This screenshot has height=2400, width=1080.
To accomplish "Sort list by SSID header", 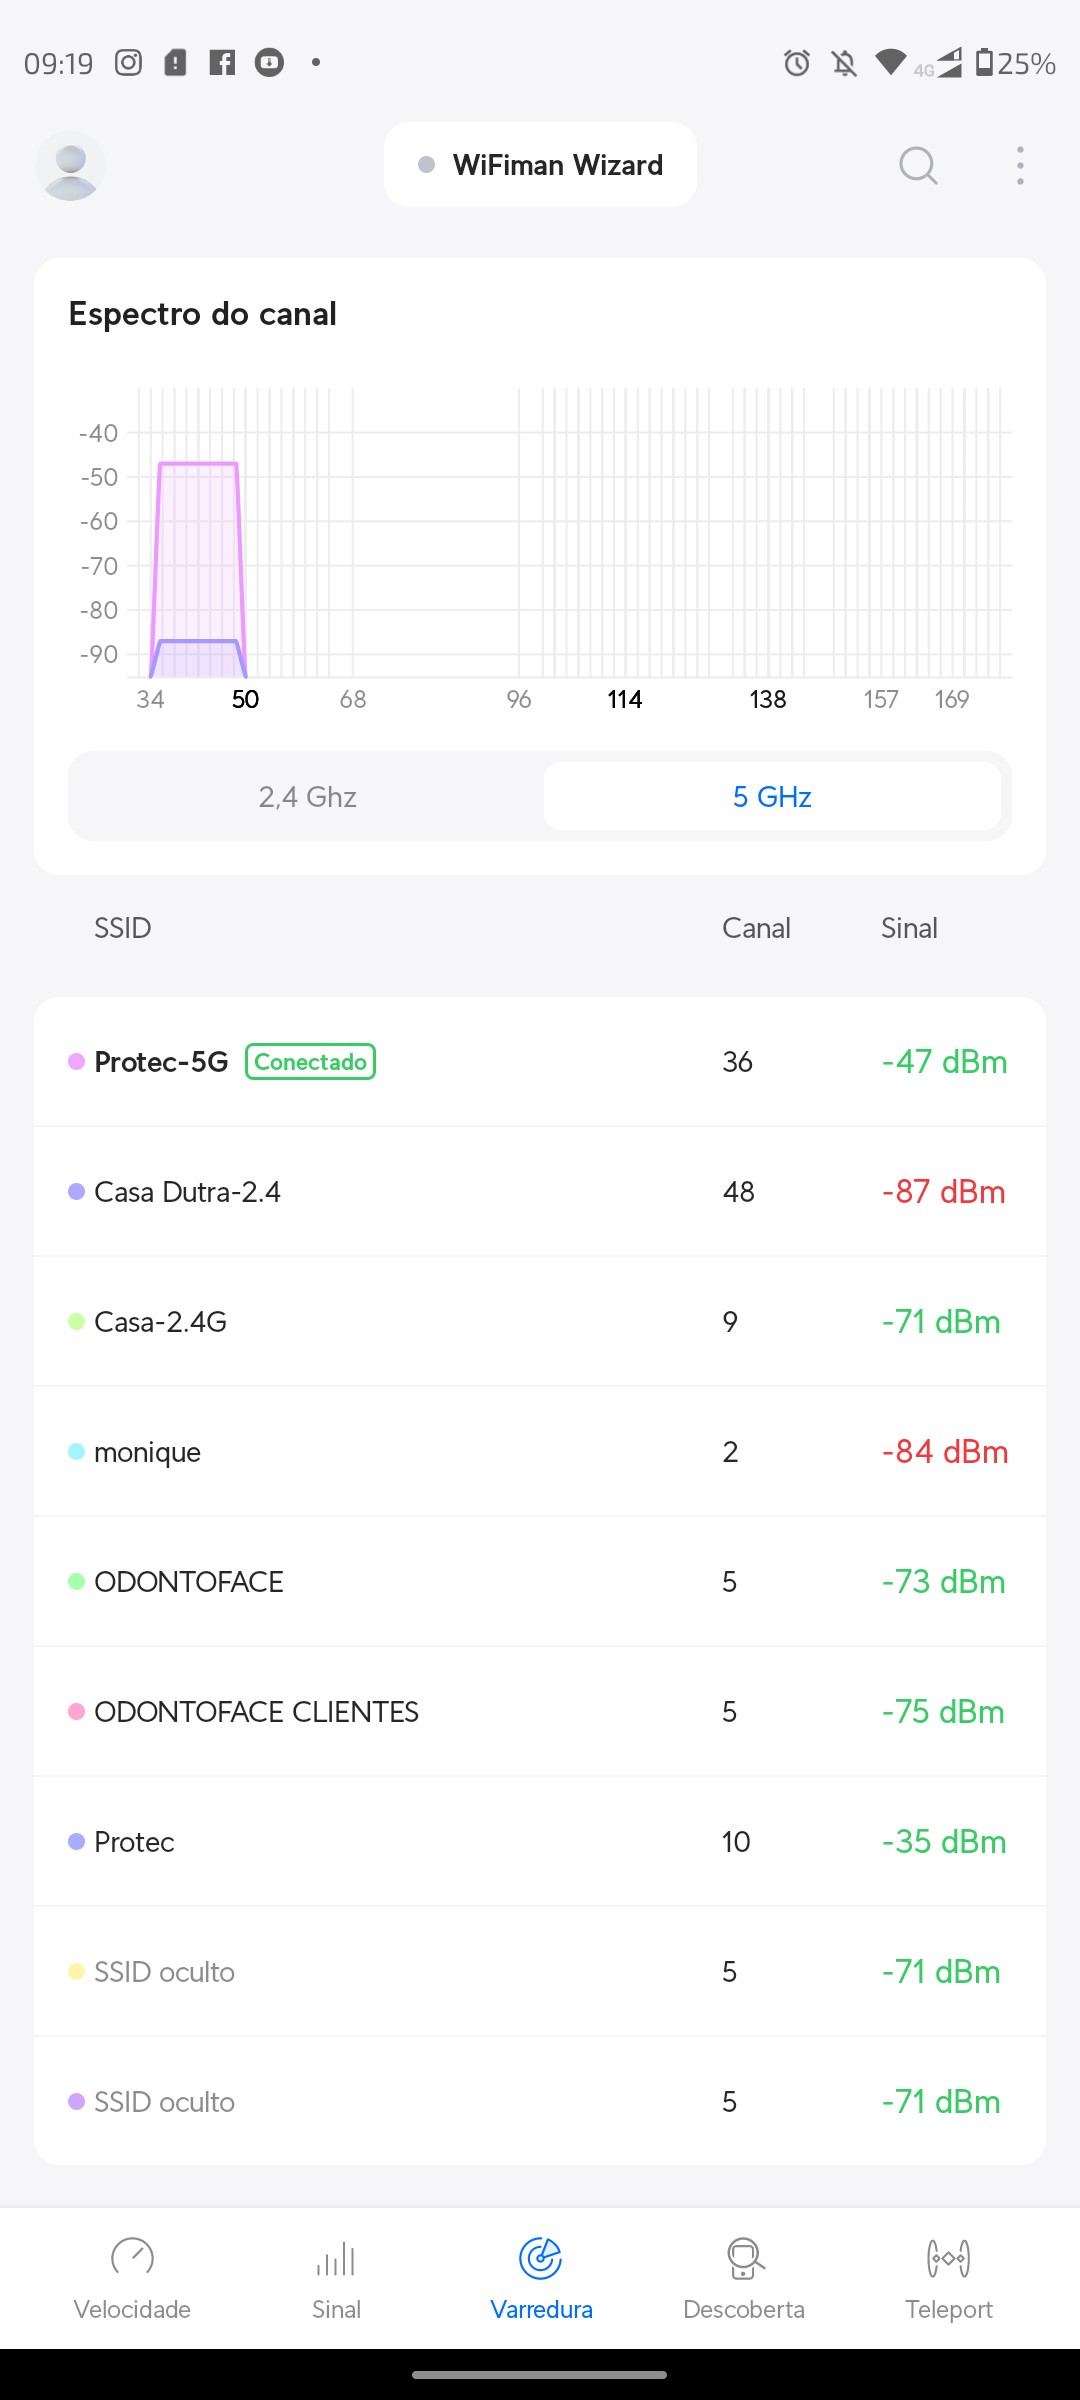I will tap(123, 928).
